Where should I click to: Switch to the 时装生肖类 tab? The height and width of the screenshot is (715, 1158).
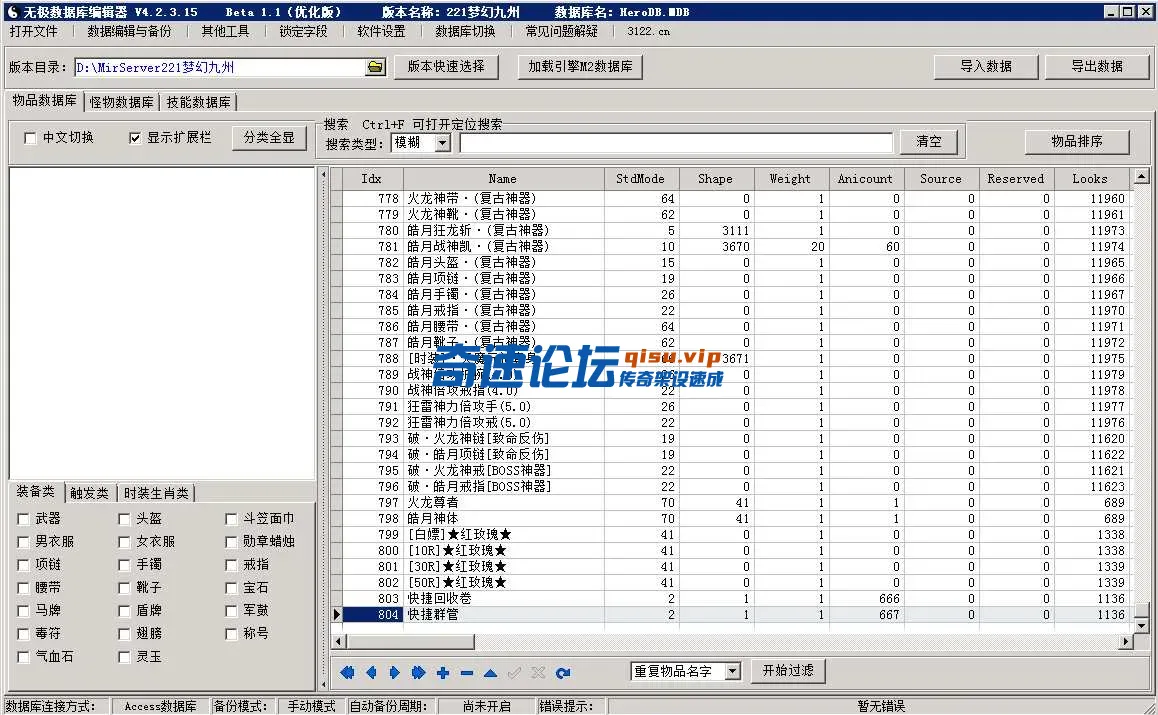click(156, 493)
